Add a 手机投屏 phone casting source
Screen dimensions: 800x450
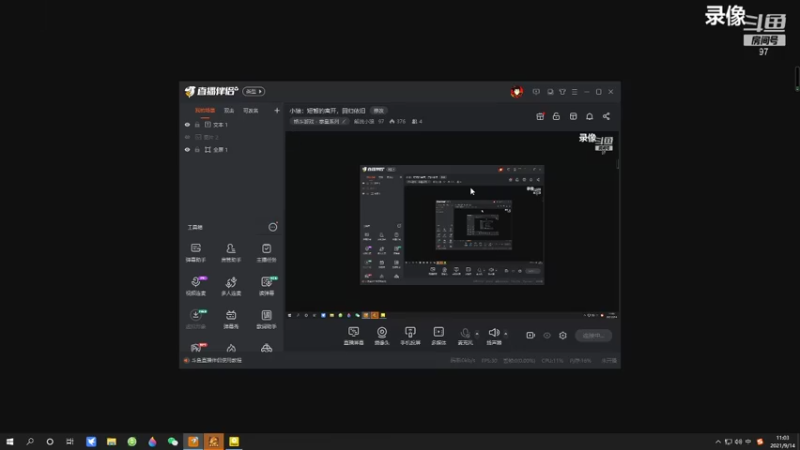click(x=410, y=336)
